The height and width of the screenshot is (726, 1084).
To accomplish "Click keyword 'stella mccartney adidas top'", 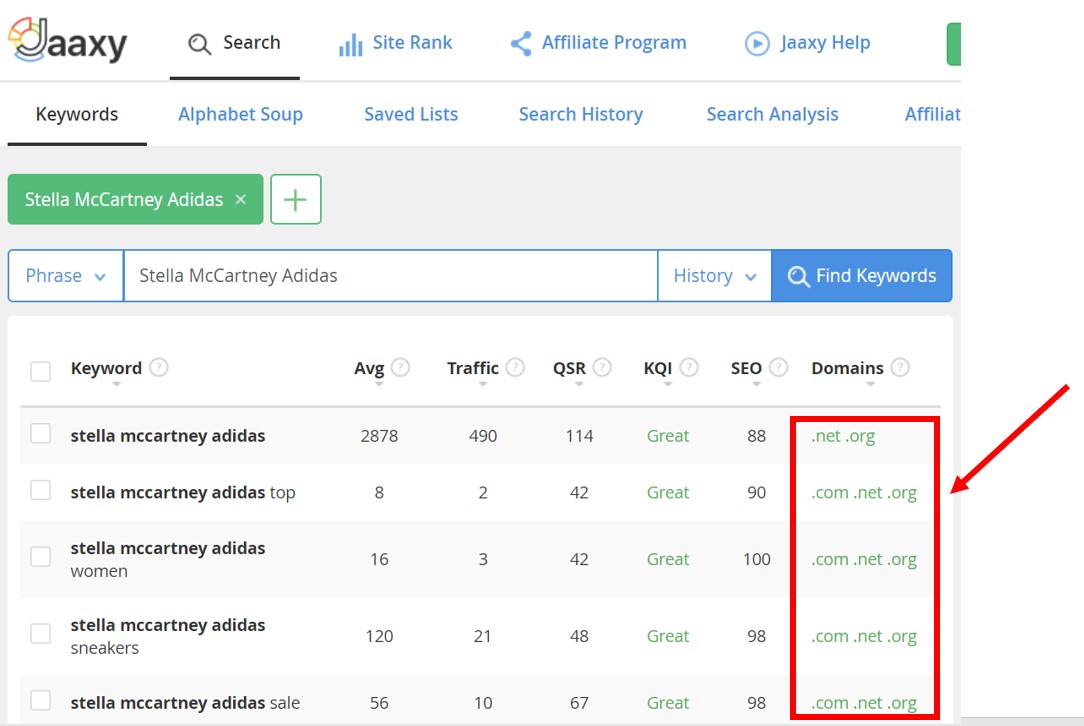I will click(183, 492).
